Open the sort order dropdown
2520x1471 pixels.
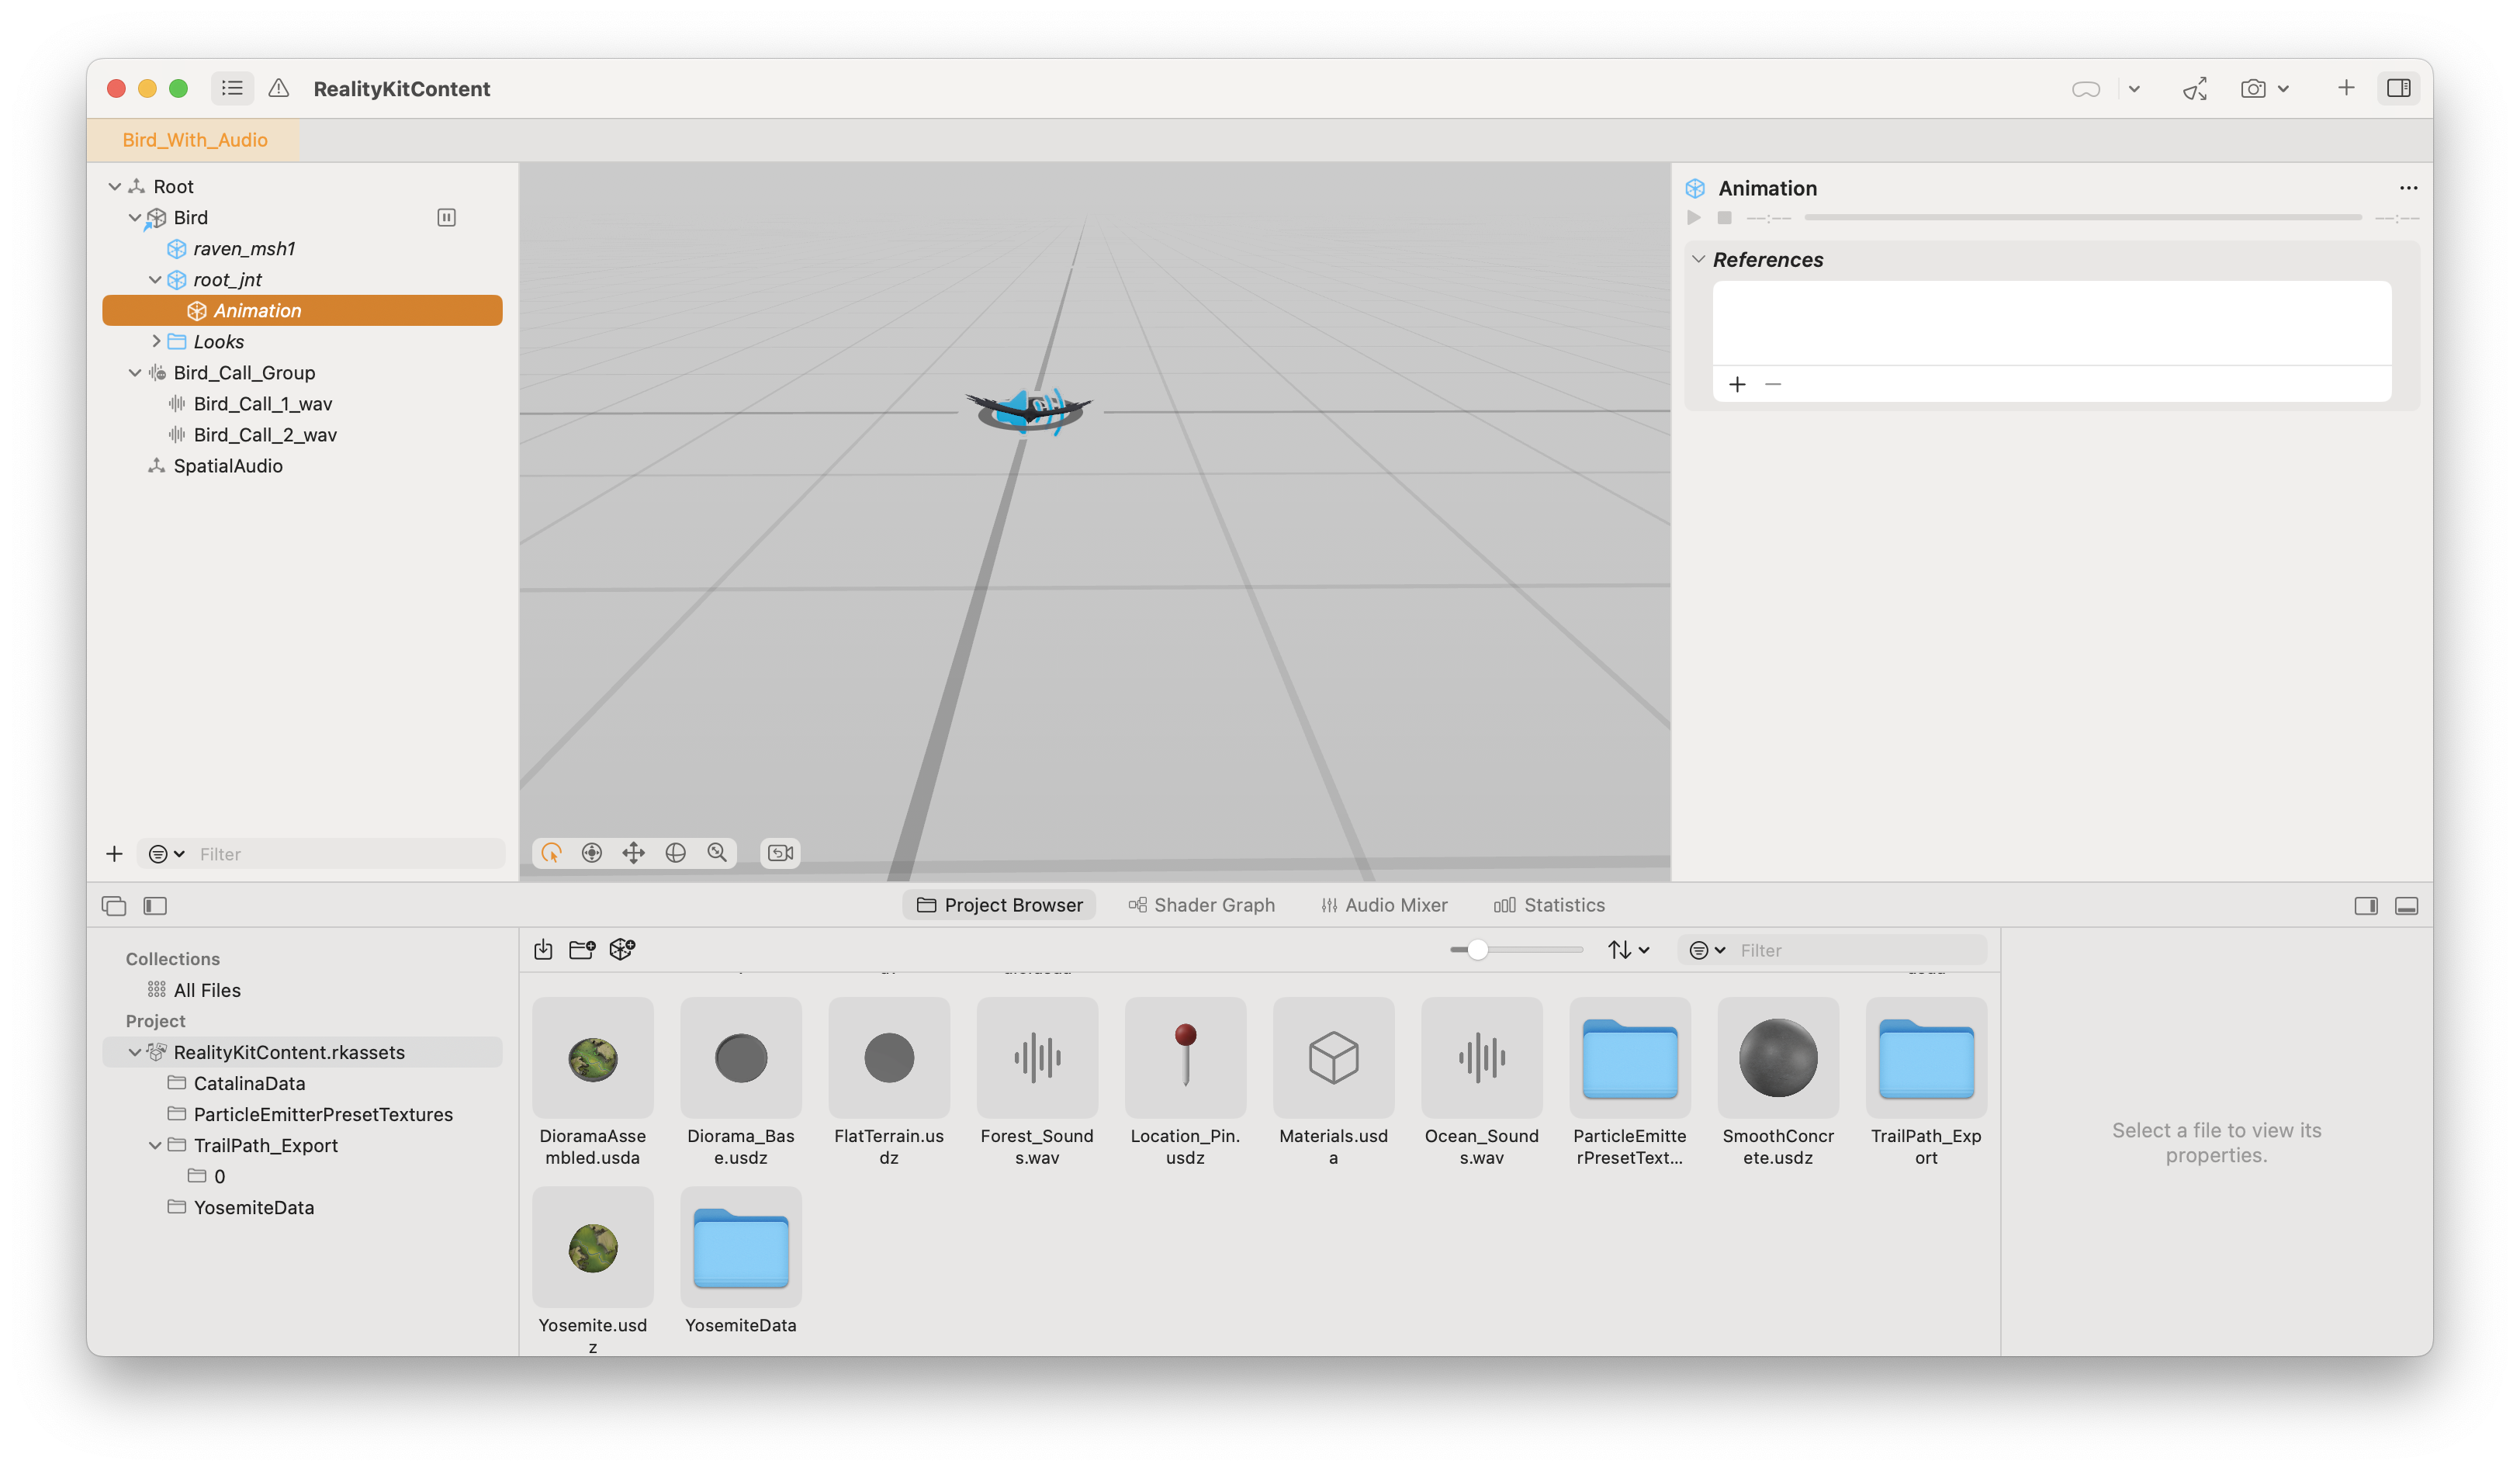pos(1628,950)
